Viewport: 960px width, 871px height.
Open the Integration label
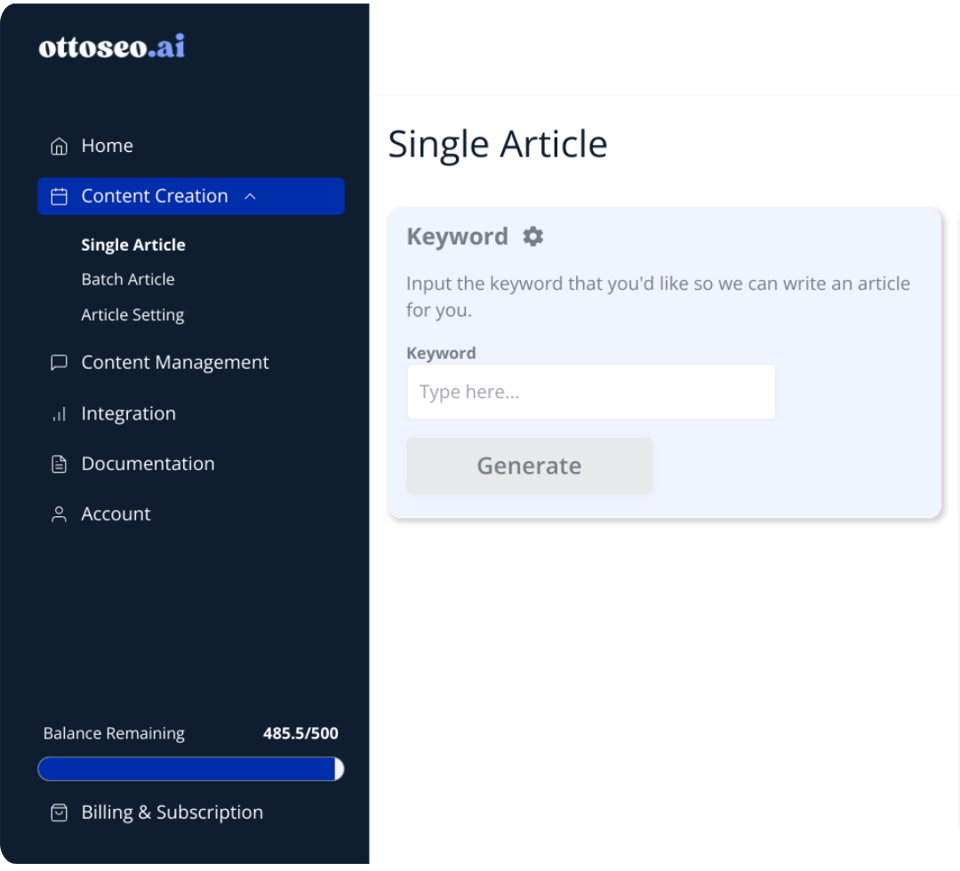pos(128,414)
